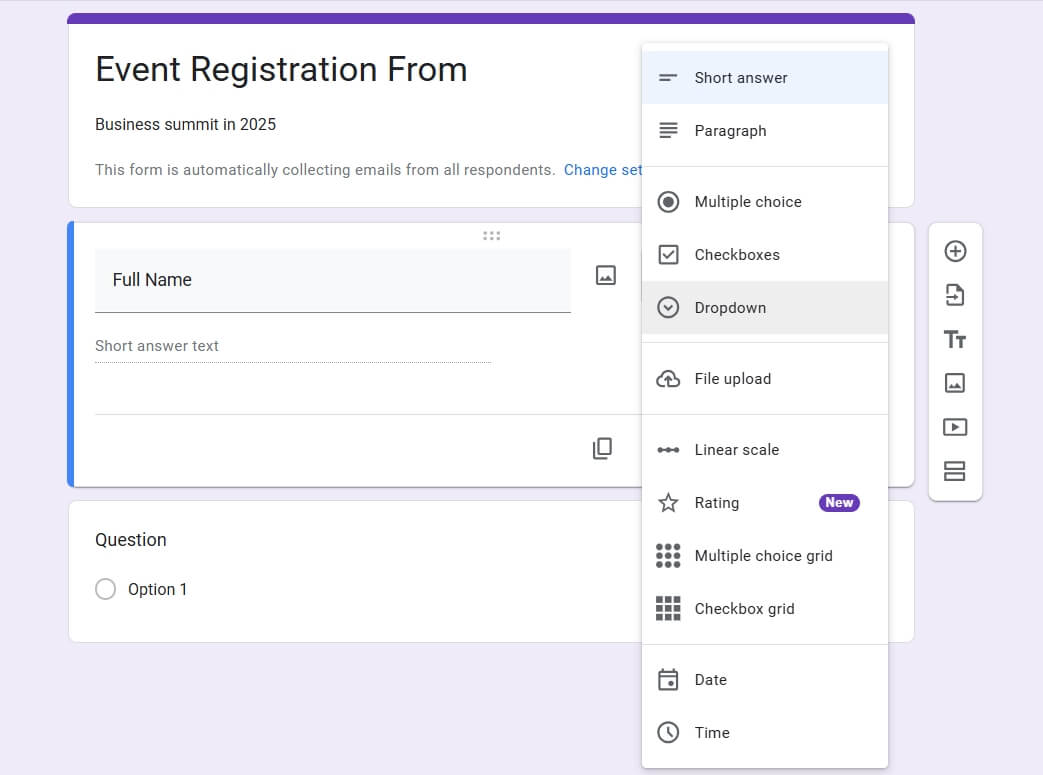Screen dimensions: 1043x775
Task: Select the Add title and description Tt icon
Action: [x=955, y=339]
